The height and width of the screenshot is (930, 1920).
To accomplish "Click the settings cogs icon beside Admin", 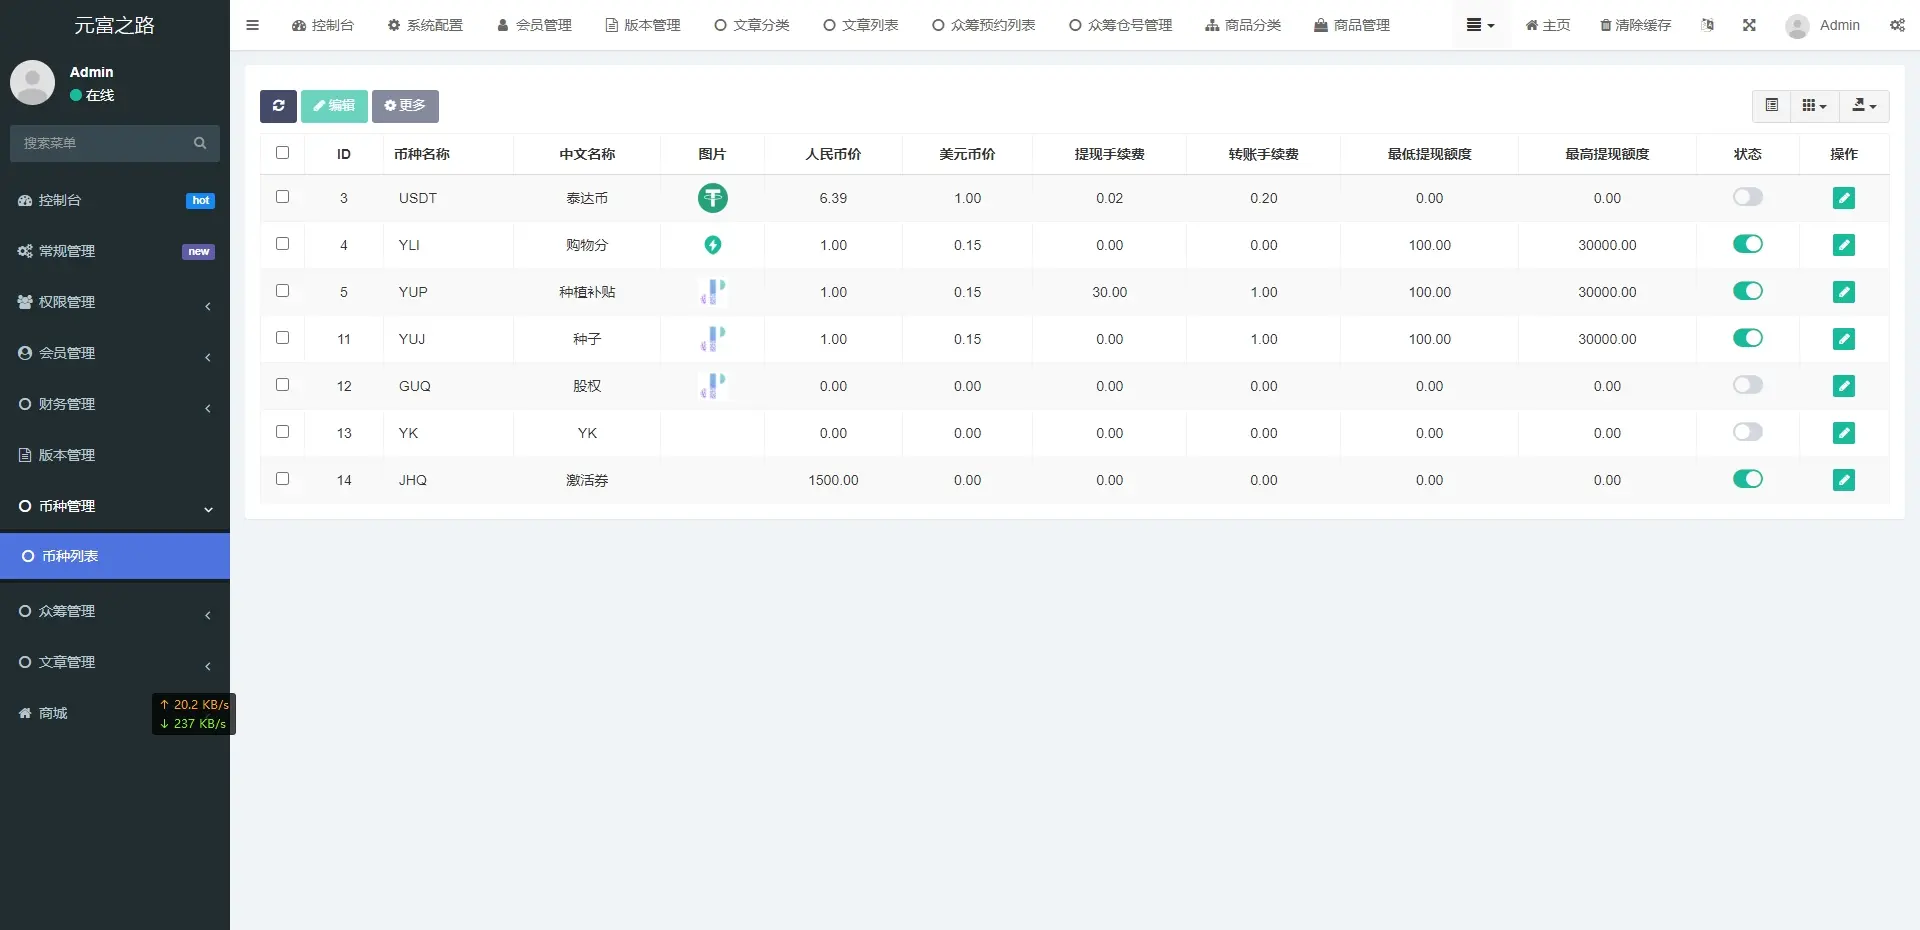I will [1897, 25].
